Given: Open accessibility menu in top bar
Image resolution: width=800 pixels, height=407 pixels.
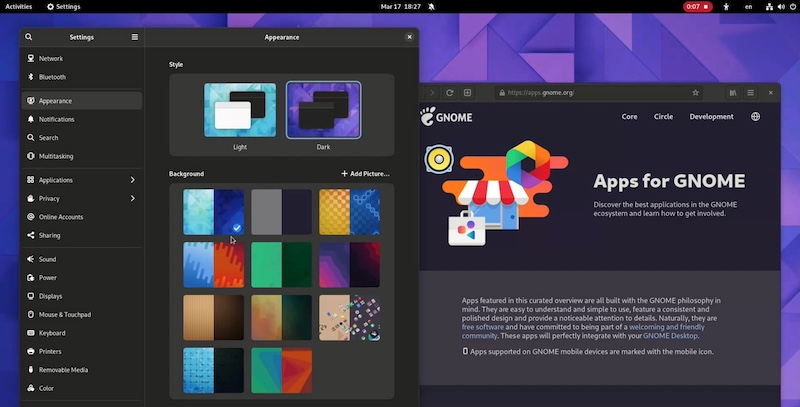Looking at the screenshot, I should click(x=726, y=7).
